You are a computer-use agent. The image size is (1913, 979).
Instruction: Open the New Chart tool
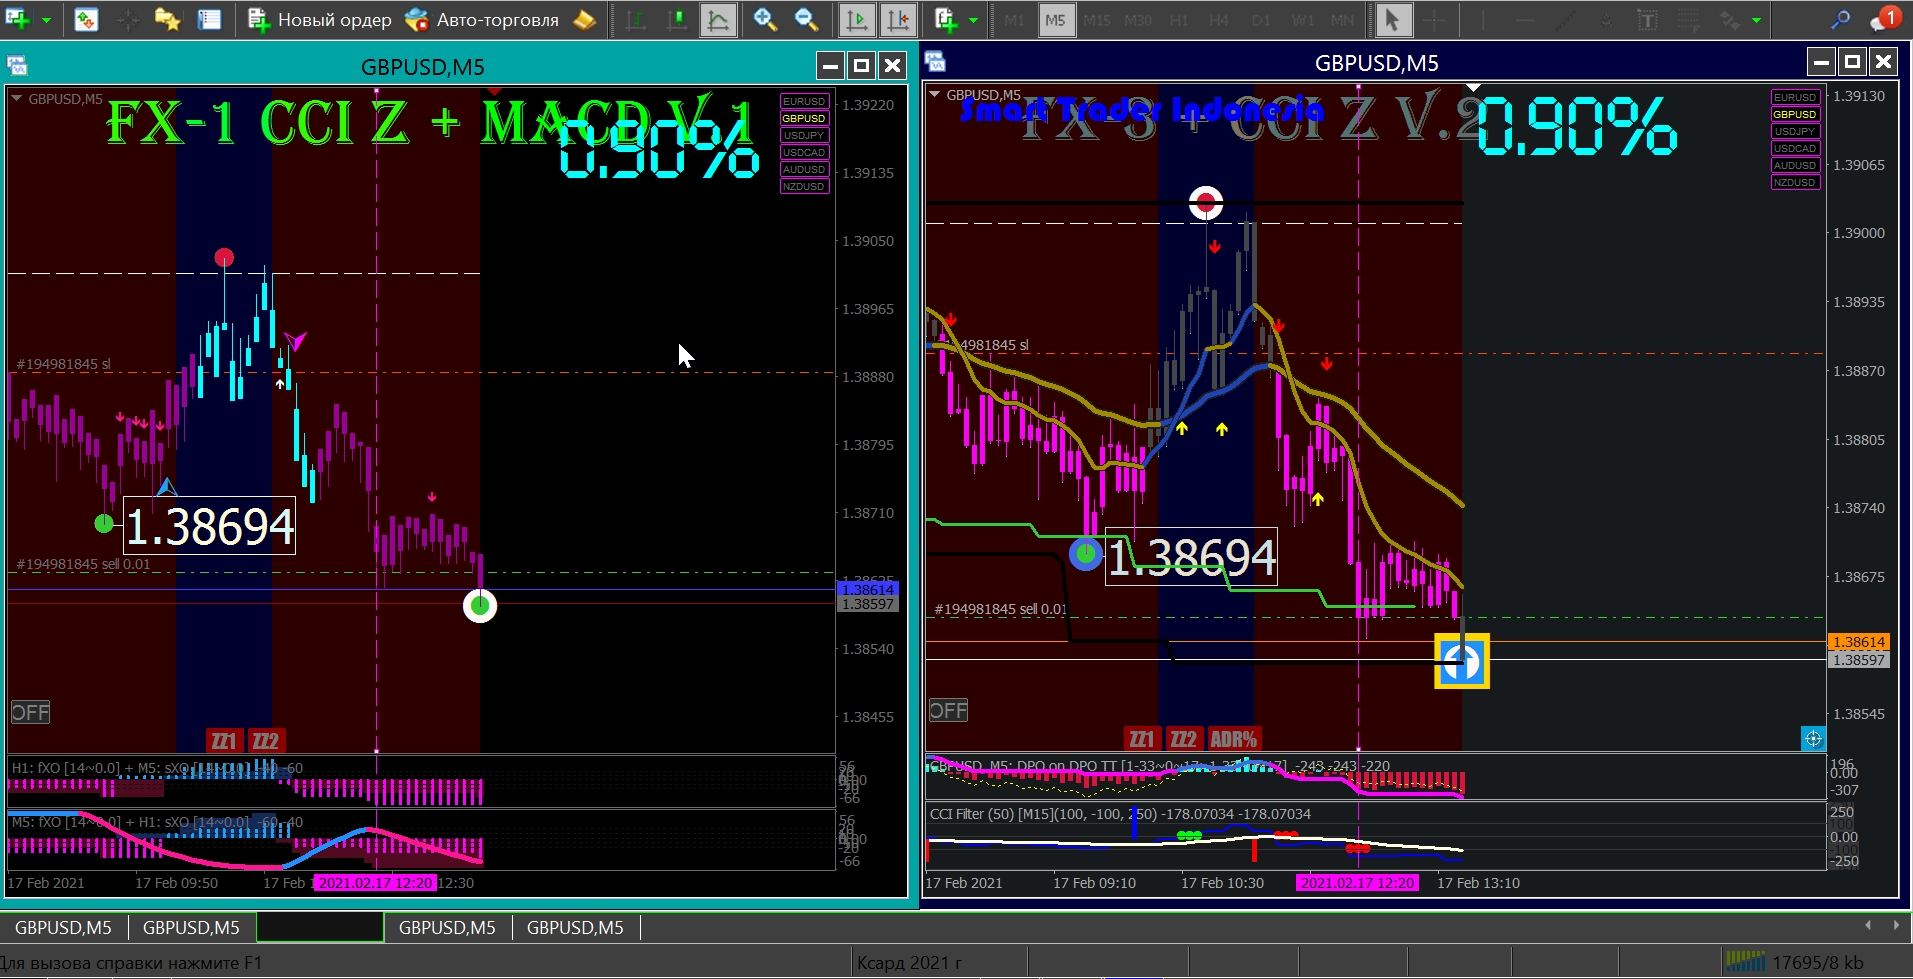click(18, 19)
